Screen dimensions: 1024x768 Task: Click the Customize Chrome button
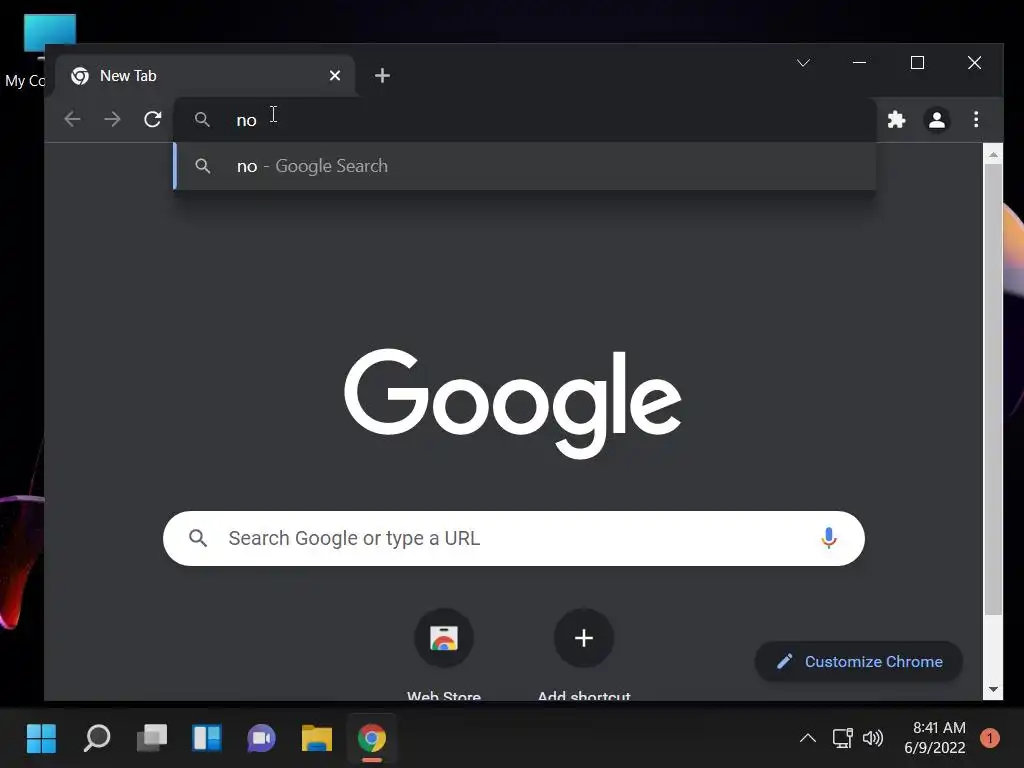pyautogui.click(x=859, y=662)
